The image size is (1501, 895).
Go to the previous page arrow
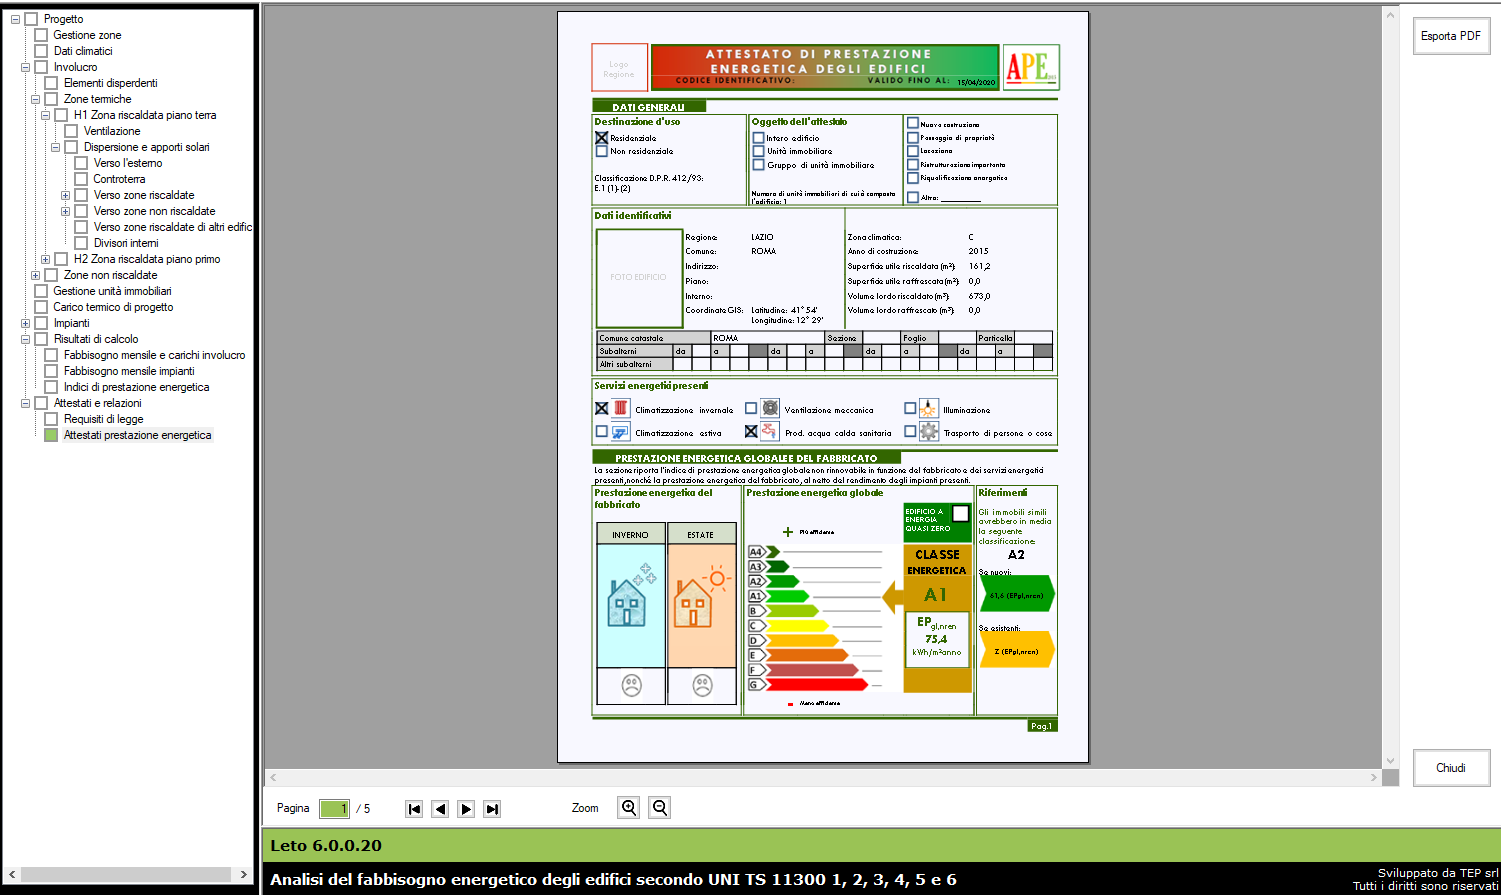(x=440, y=809)
